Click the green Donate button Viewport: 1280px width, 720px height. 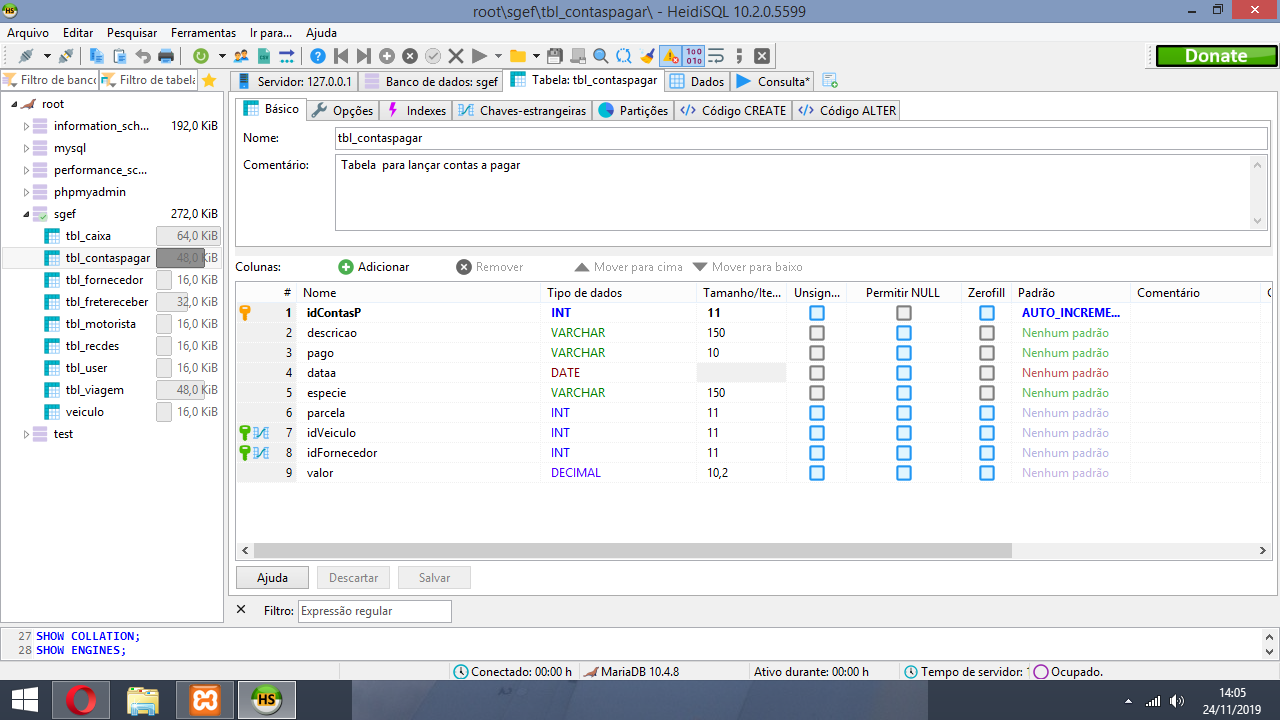point(1215,56)
